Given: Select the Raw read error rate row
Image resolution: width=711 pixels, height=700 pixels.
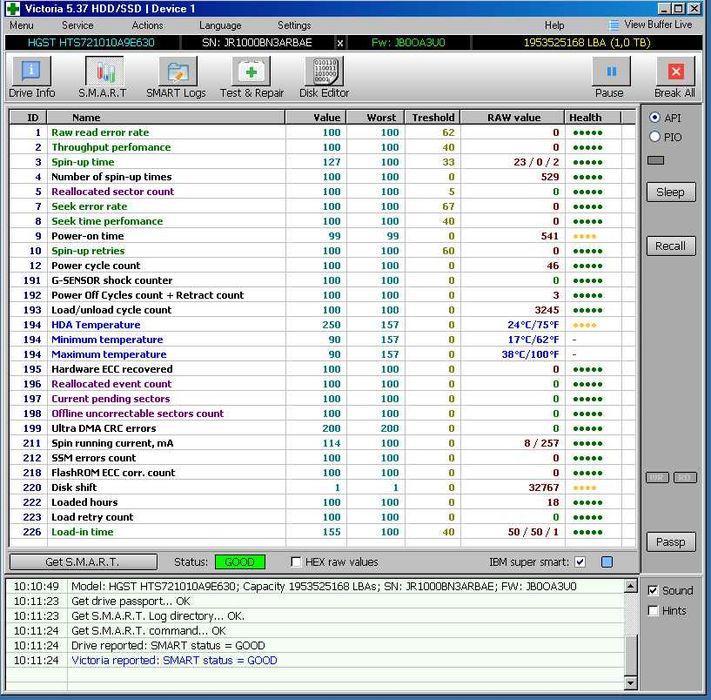Looking at the screenshot, I should click(322, 132).
